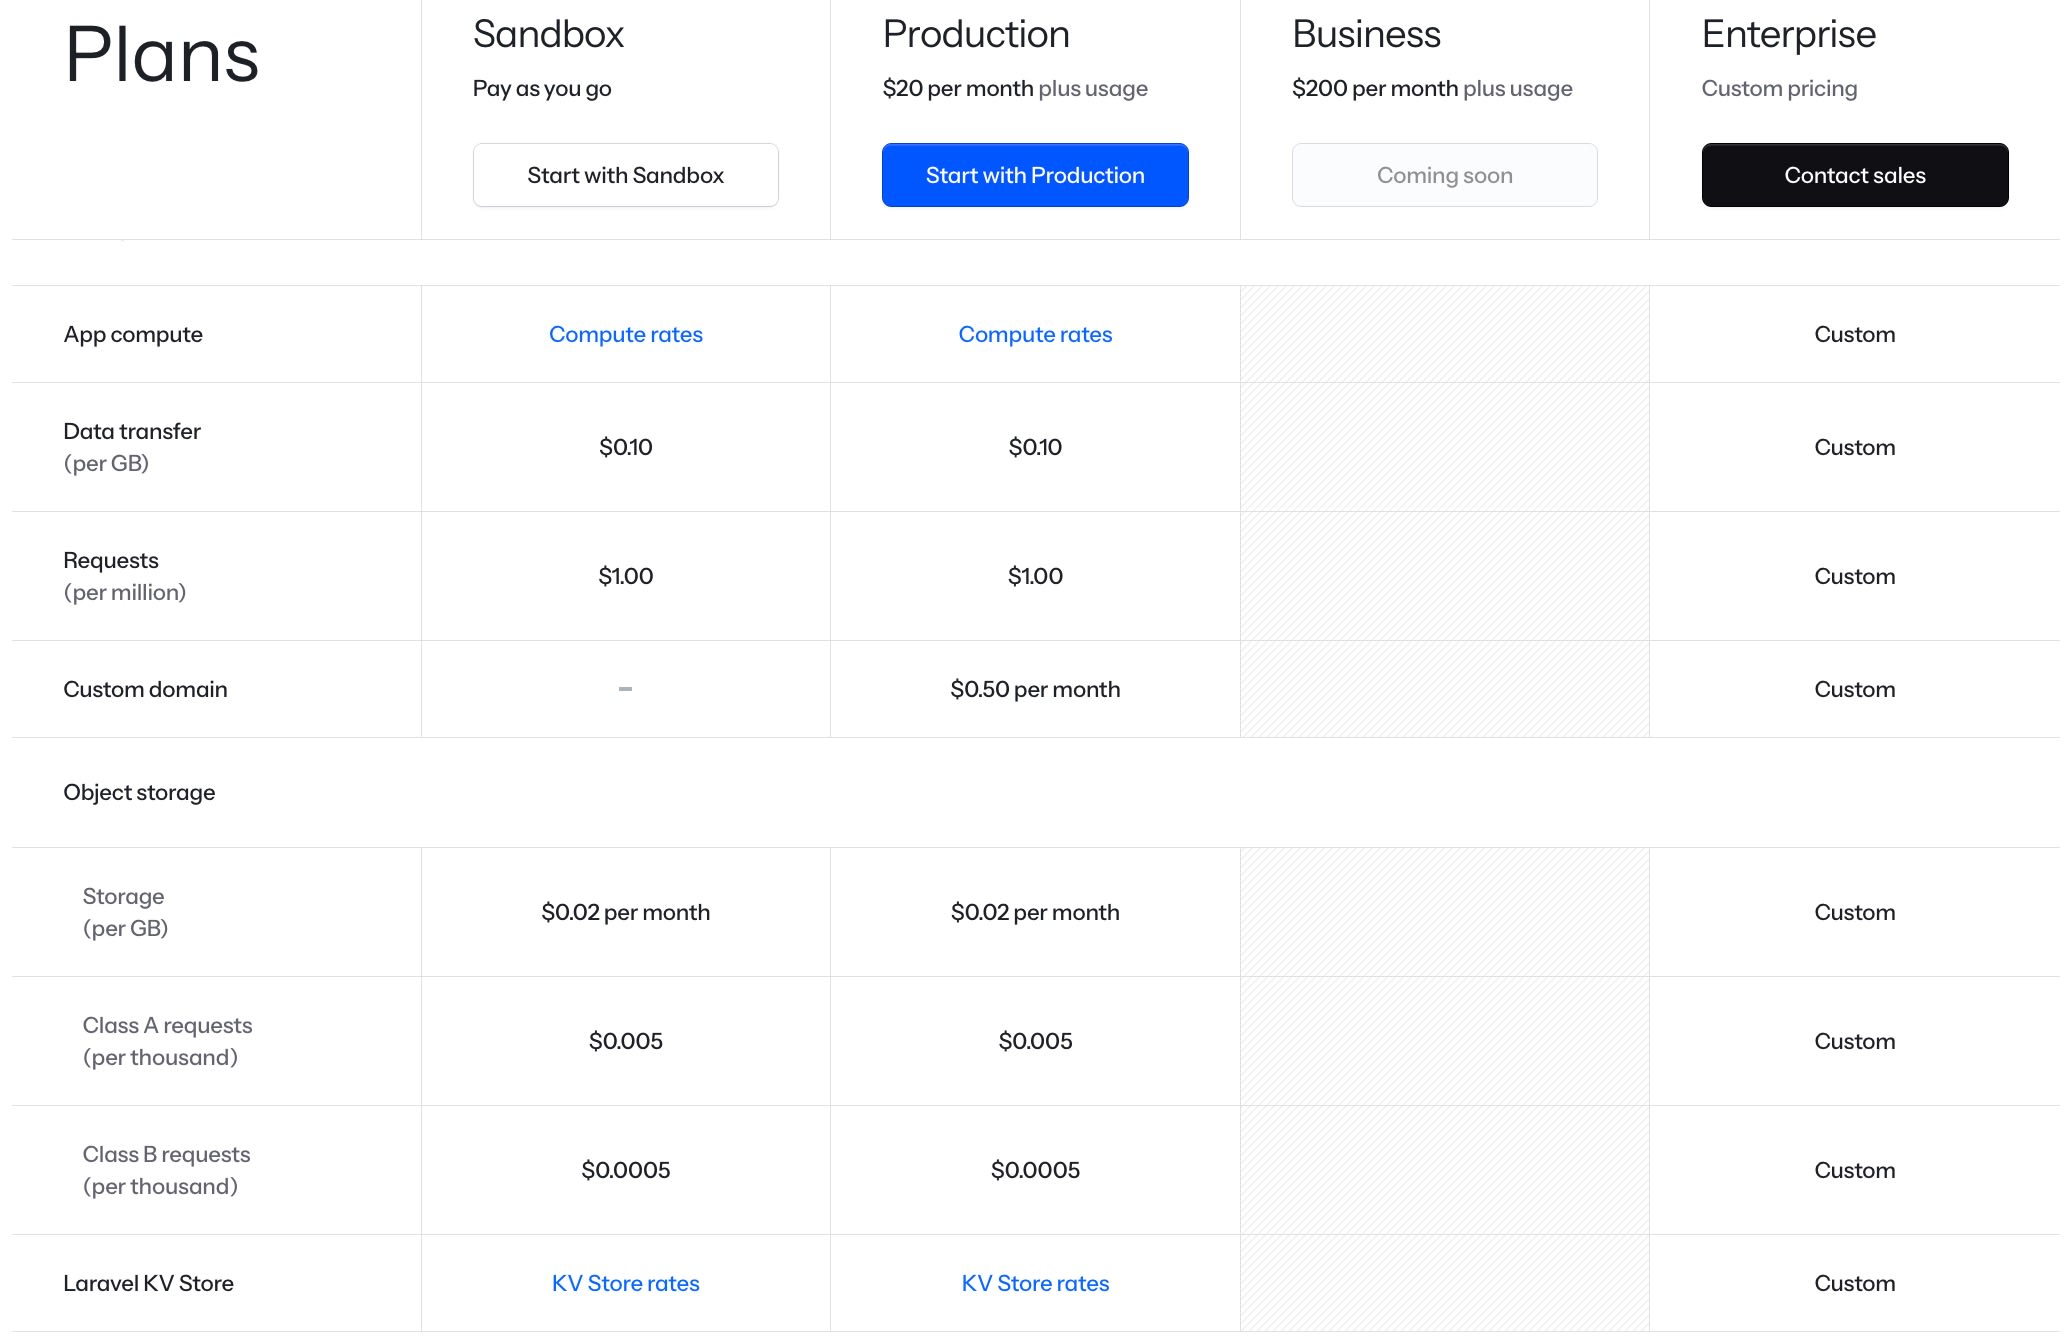
Task: Click the Plans page title
Action: [x=162, y=56]
